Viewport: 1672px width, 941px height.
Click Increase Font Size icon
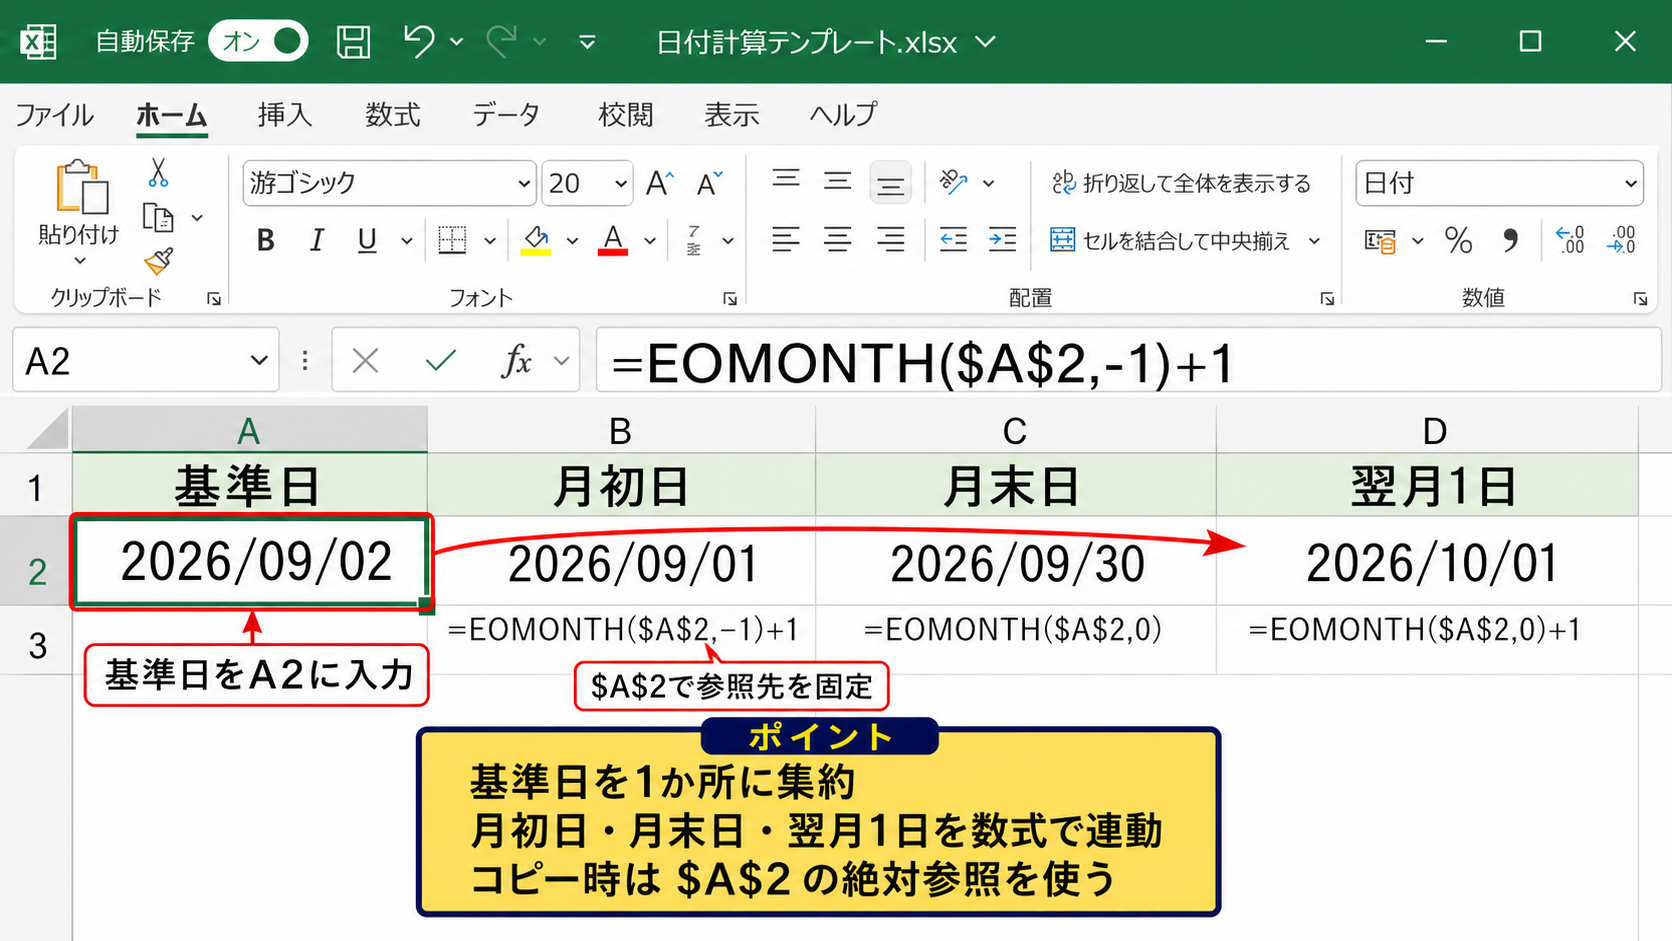coord(659,183)
